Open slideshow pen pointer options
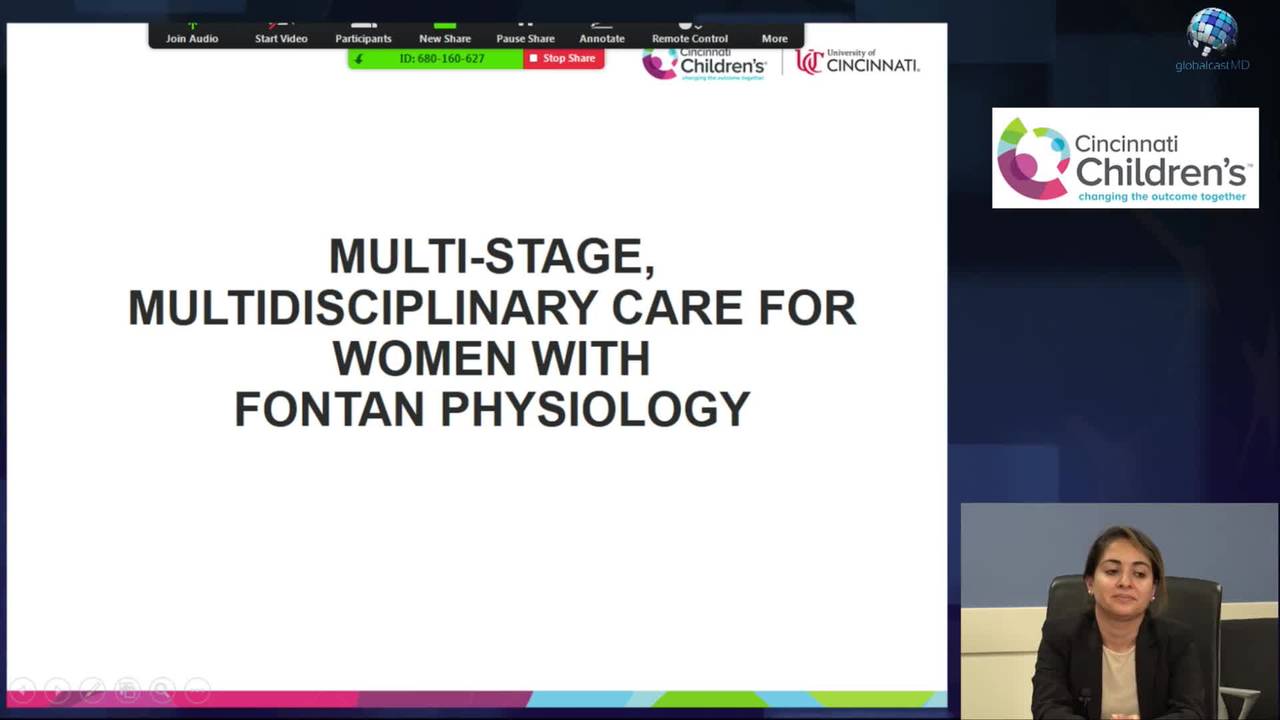This screenshot has width=1280, height=720. click(92, 690)
